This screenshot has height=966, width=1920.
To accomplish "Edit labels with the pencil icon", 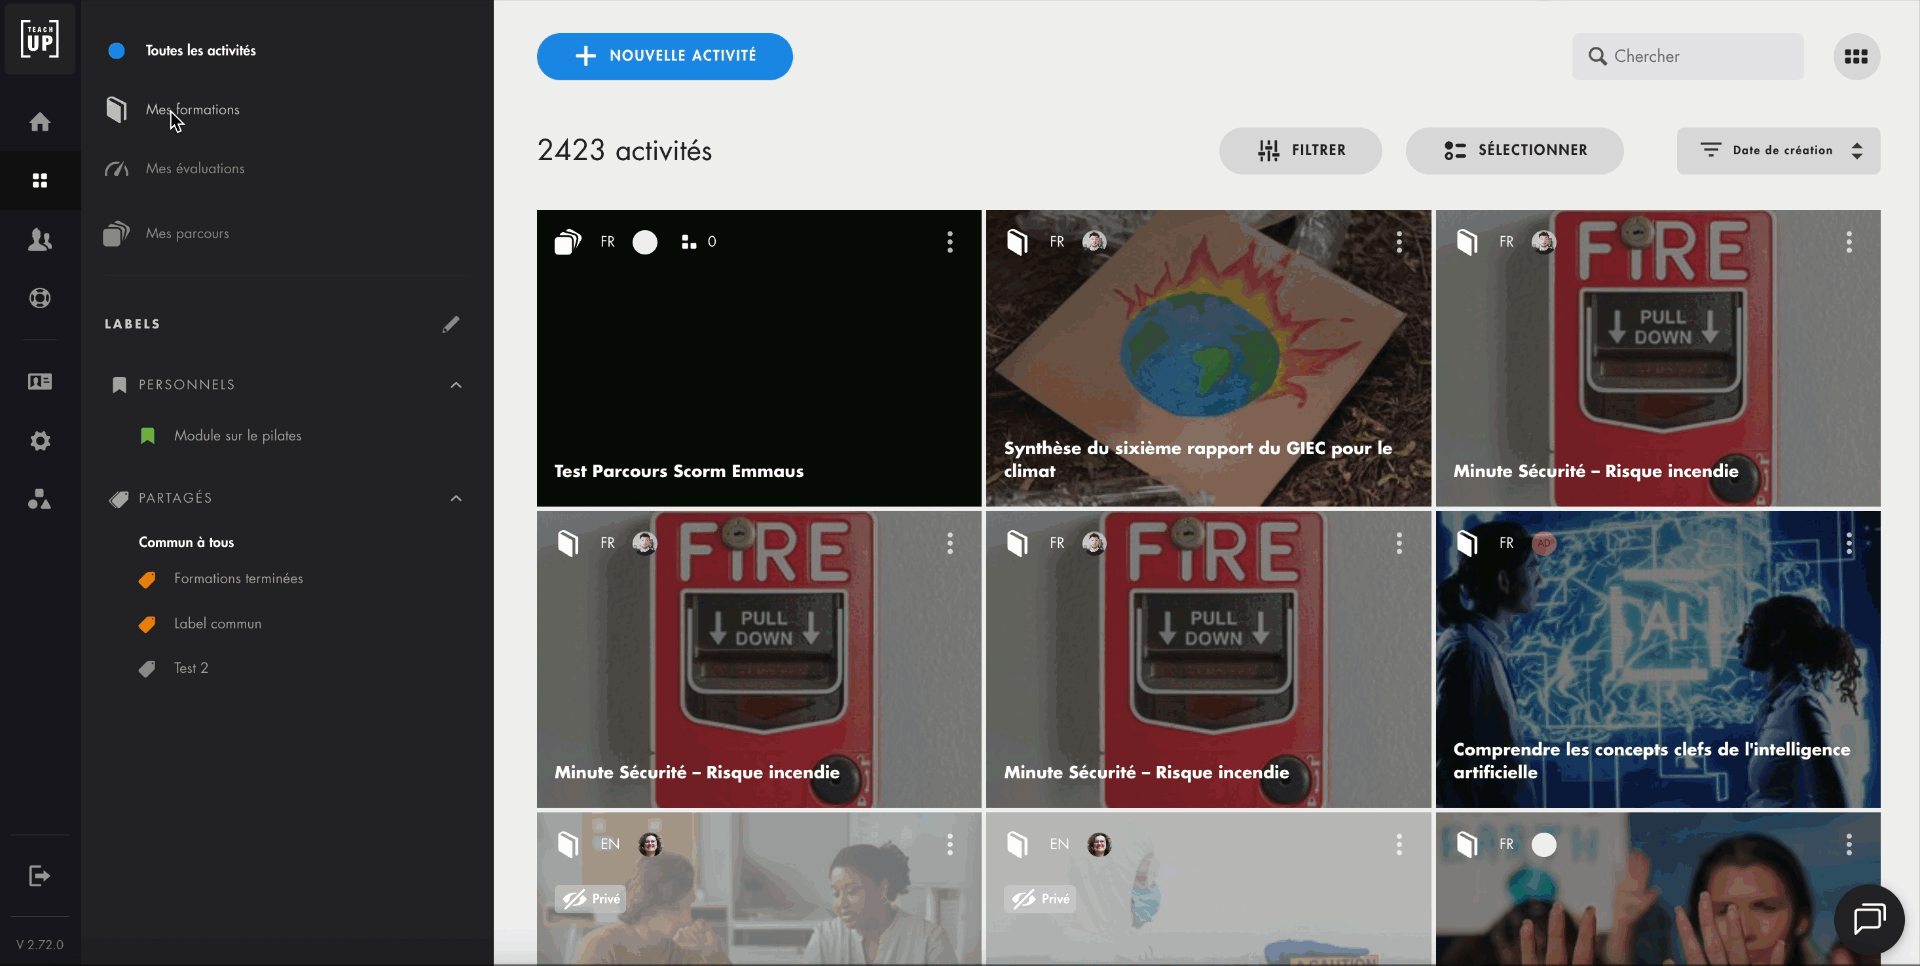I will pyautogui.click(x=451, y=324).
